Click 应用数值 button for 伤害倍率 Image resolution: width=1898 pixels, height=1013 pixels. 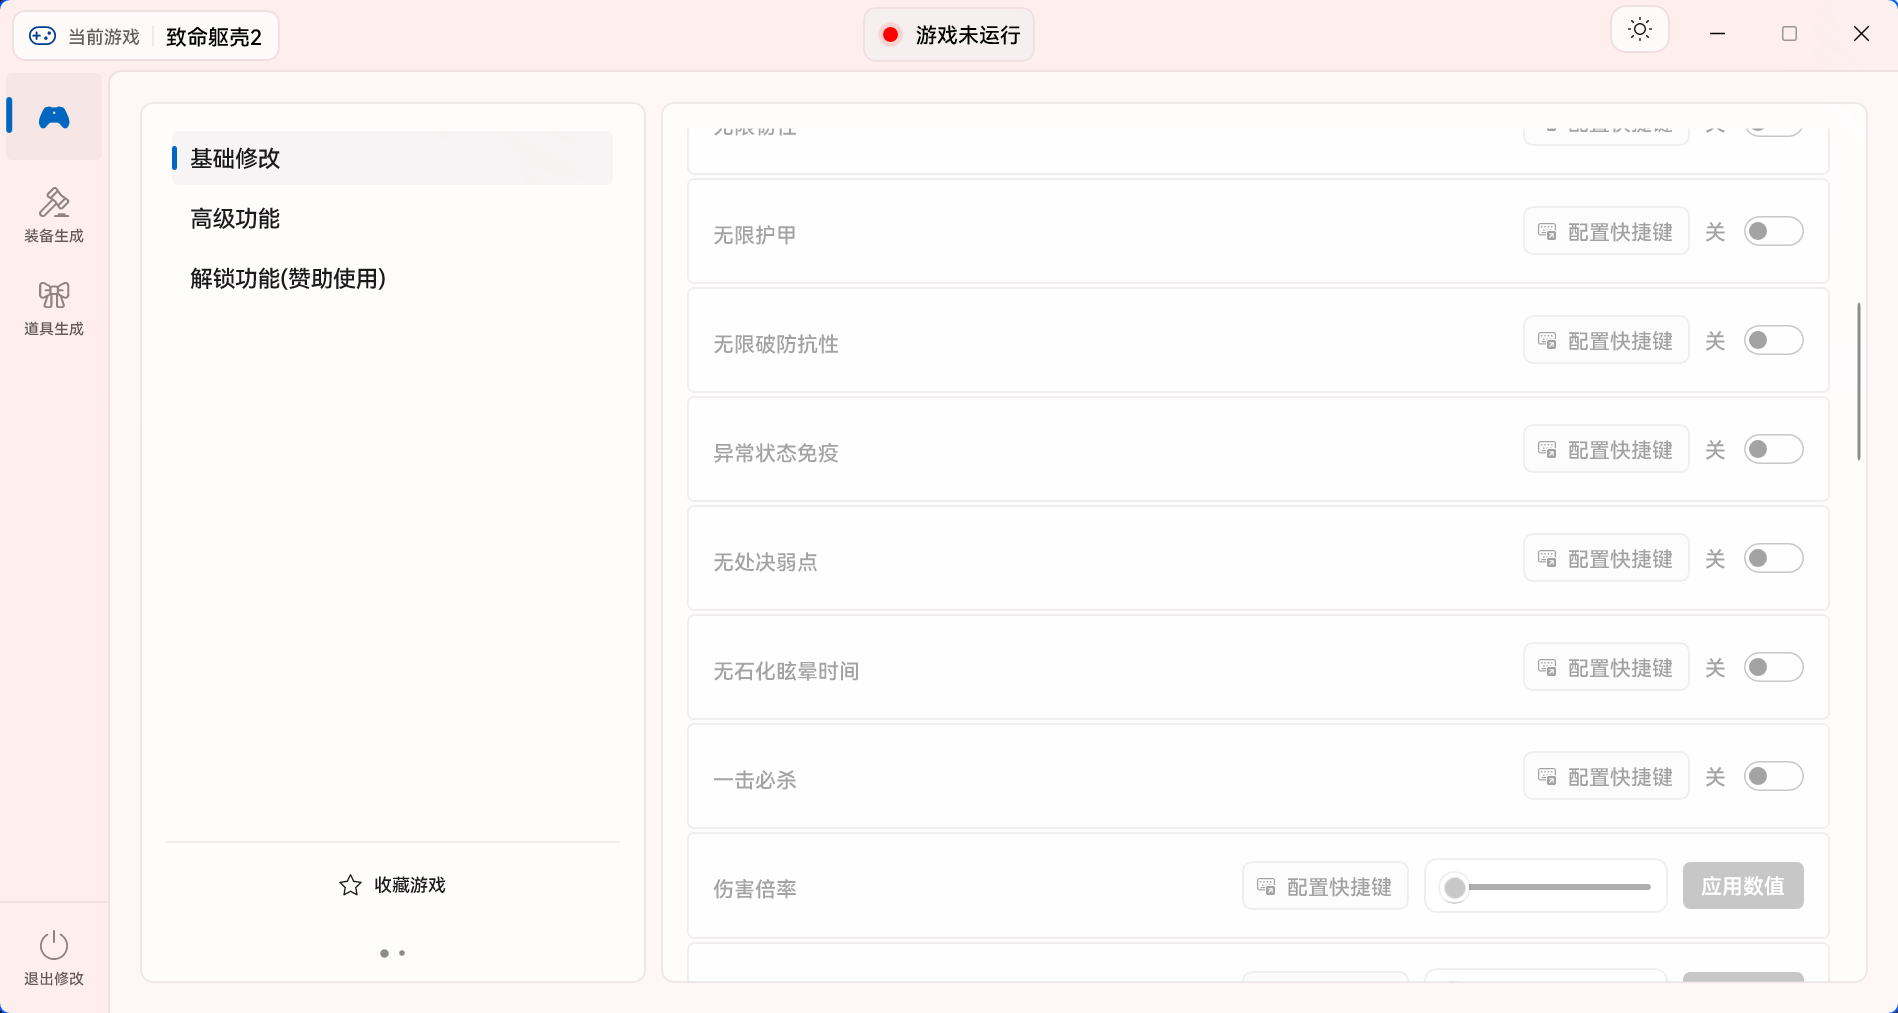(x=1743, y=886)
